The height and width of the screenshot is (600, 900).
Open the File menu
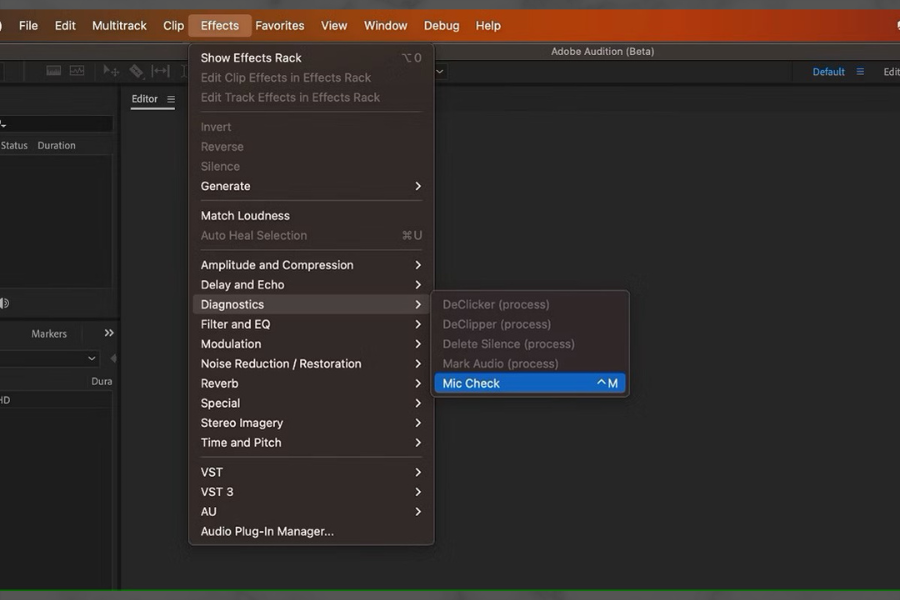28,26
